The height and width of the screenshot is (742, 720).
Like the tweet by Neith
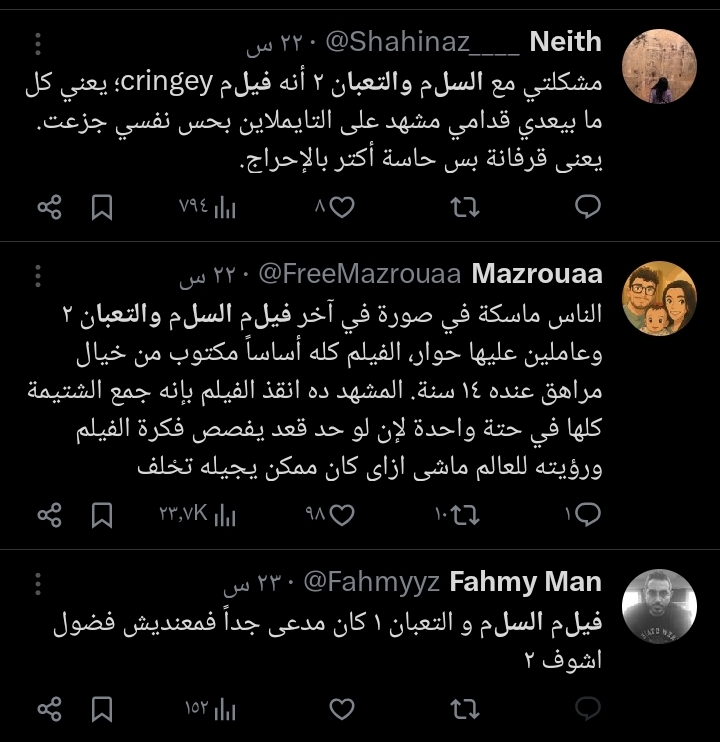pos(342,207)
